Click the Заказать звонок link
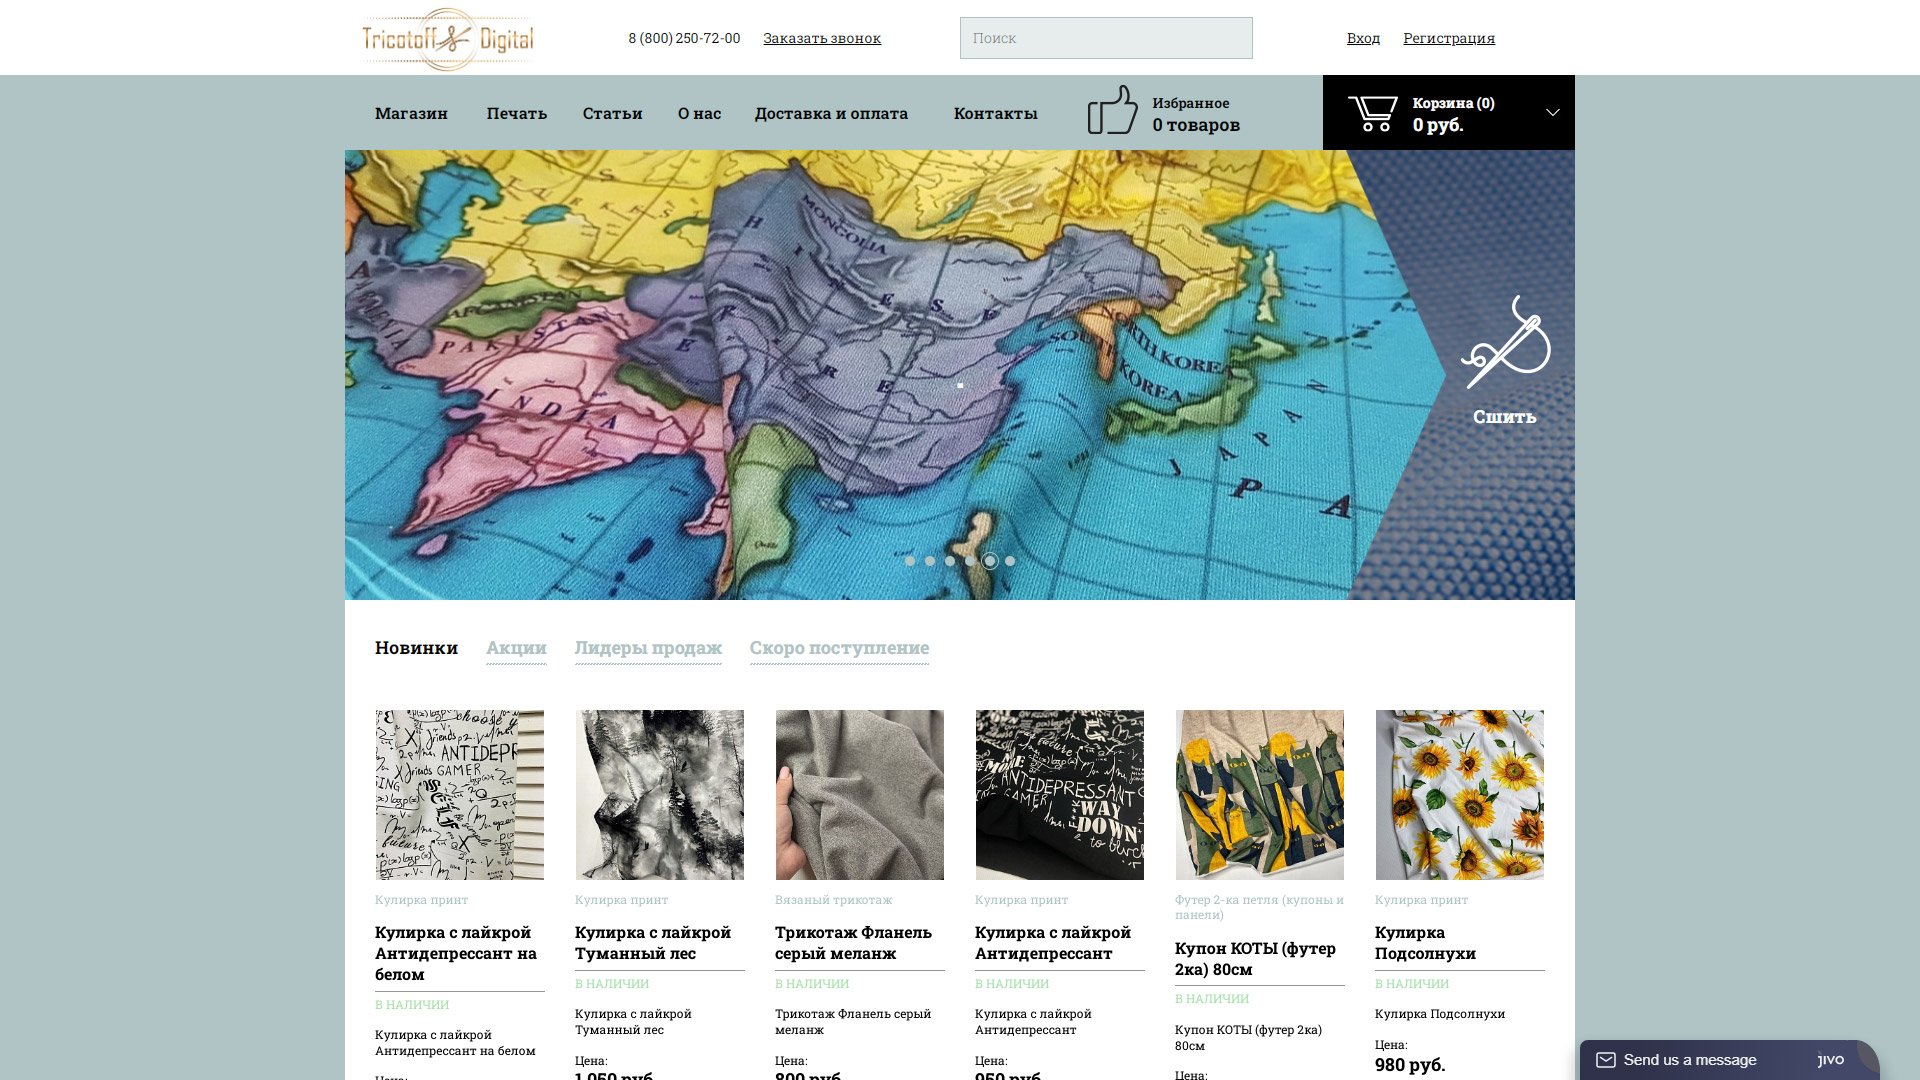This screenshot has width=1920, height=1080. [822, 38]
